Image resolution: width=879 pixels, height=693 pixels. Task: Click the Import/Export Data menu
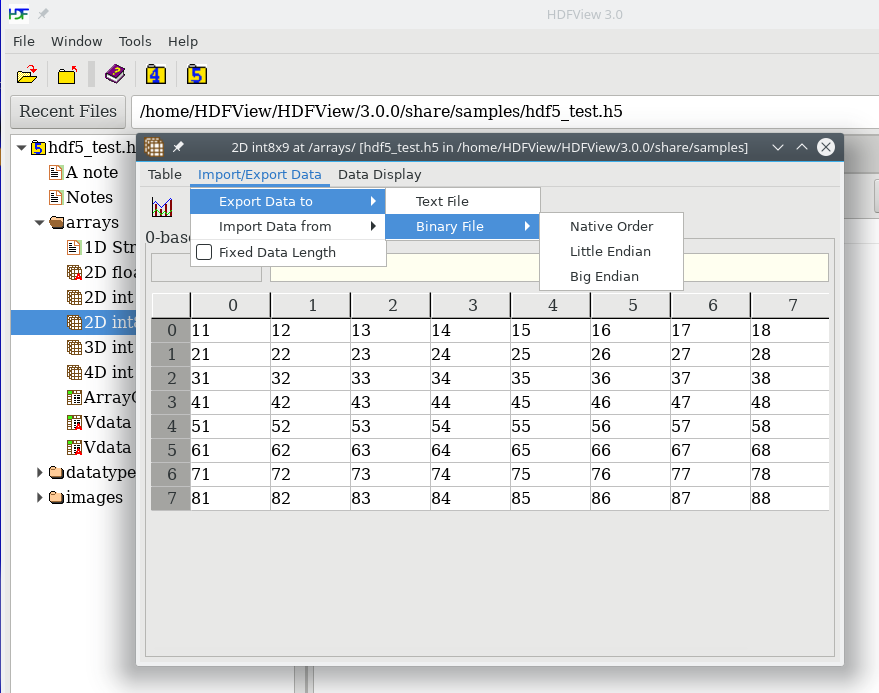tap(260, 175)
